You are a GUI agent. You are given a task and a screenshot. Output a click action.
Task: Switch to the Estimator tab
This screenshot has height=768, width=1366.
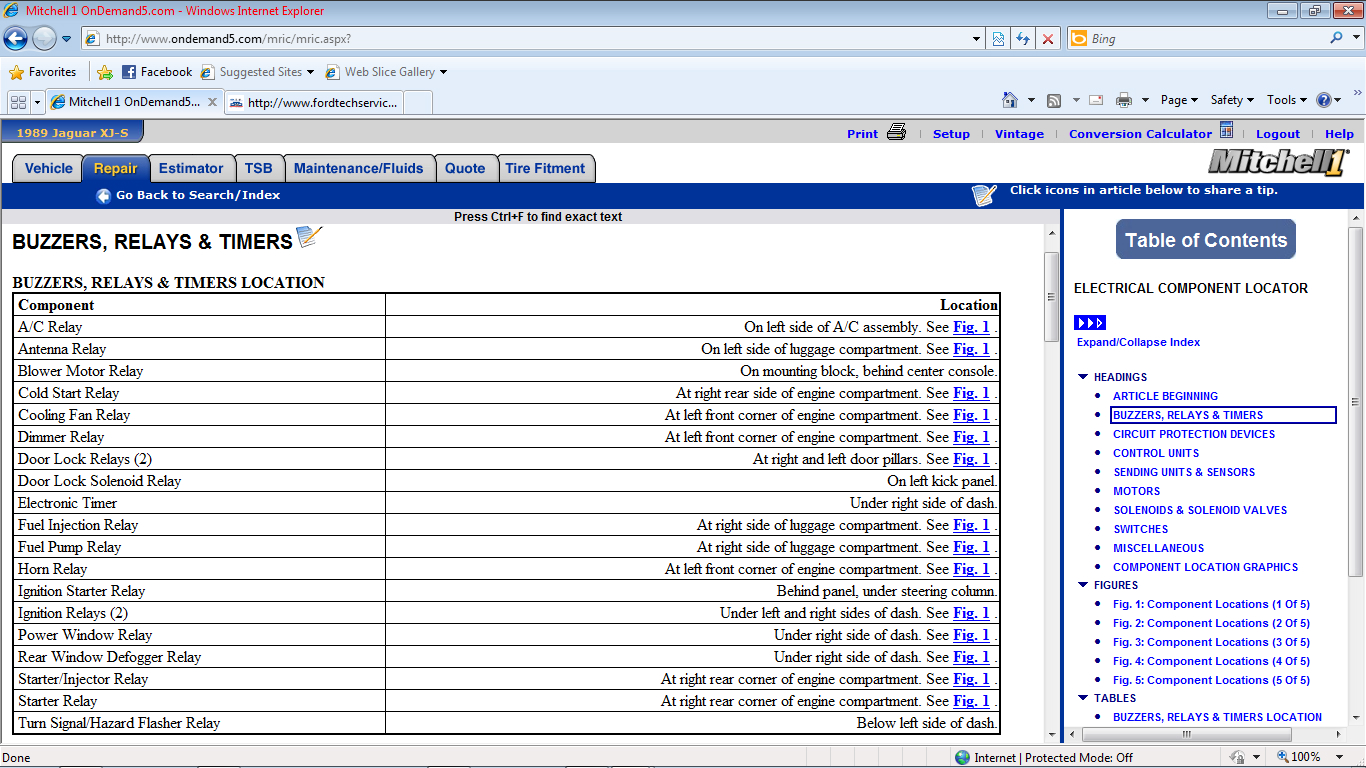pos(191,168)
